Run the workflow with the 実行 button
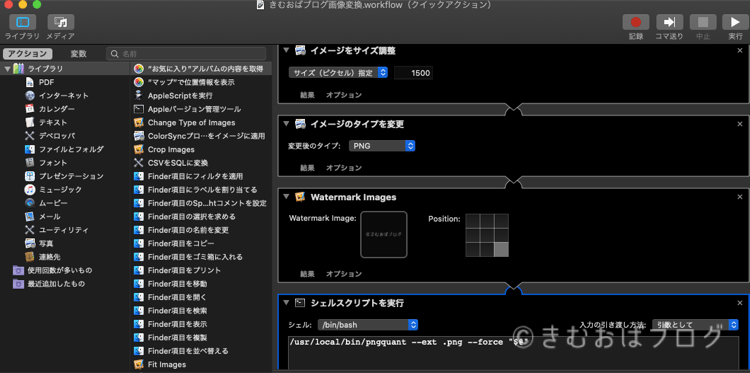This screenshot has width=750, height=373. (735, 22)
